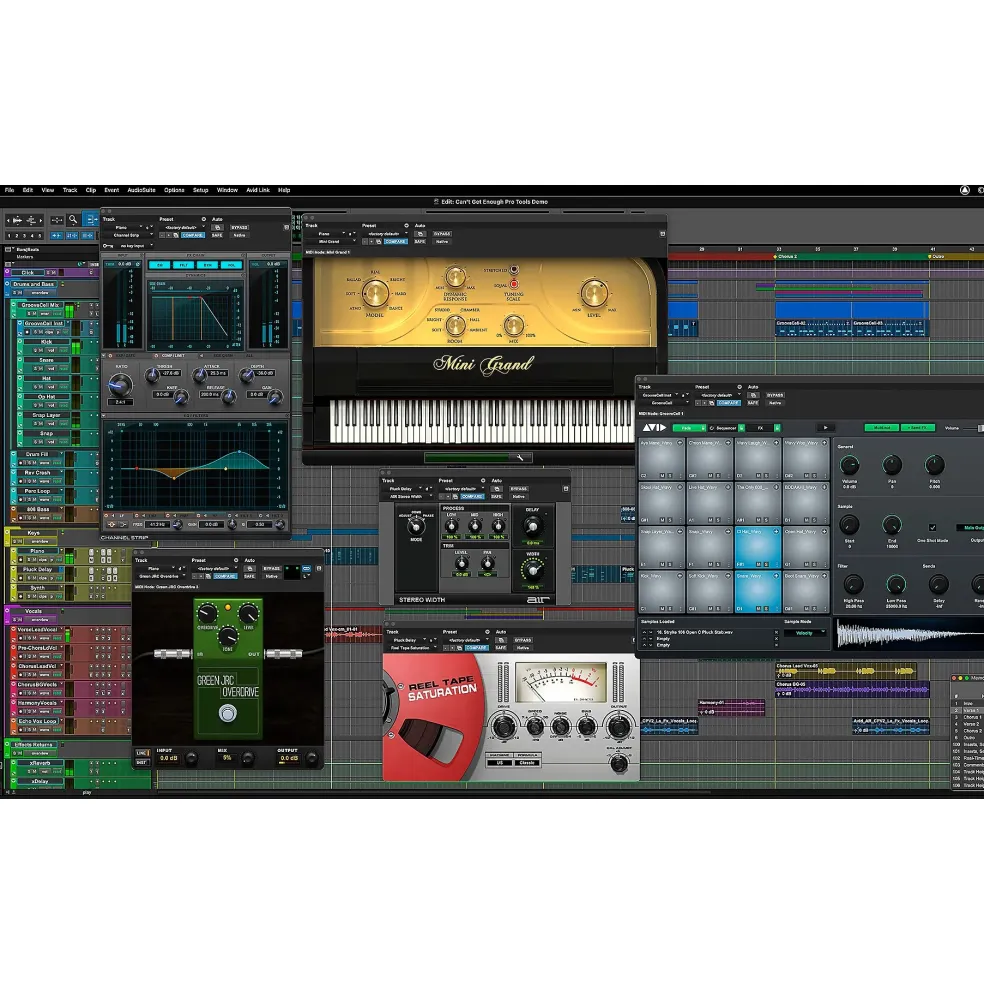This screenshot has height=985, width=984.
Task: Toggle One Shot Mode checkbox in GrooveCell
Action: [932, 528]
